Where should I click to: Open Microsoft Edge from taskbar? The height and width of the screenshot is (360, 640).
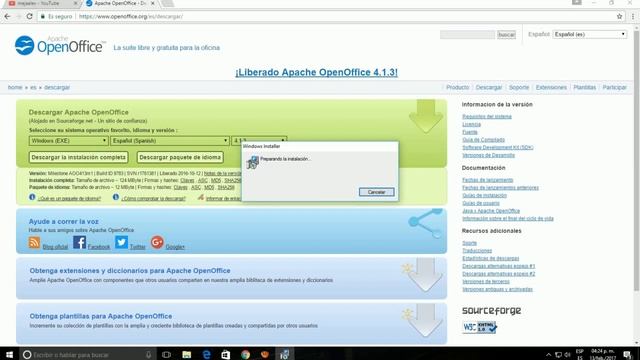click(x=207, y=355)
